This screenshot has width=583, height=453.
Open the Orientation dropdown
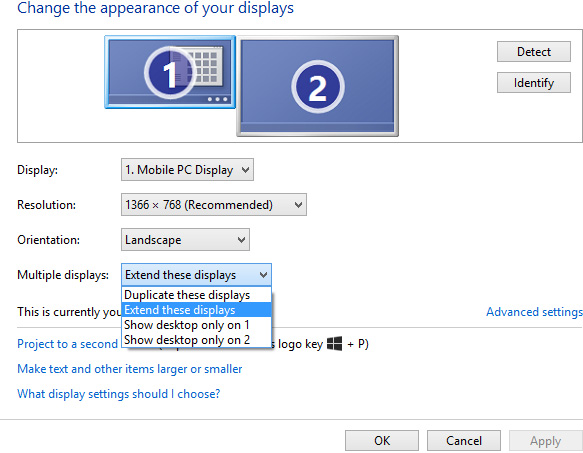[185, 240]
